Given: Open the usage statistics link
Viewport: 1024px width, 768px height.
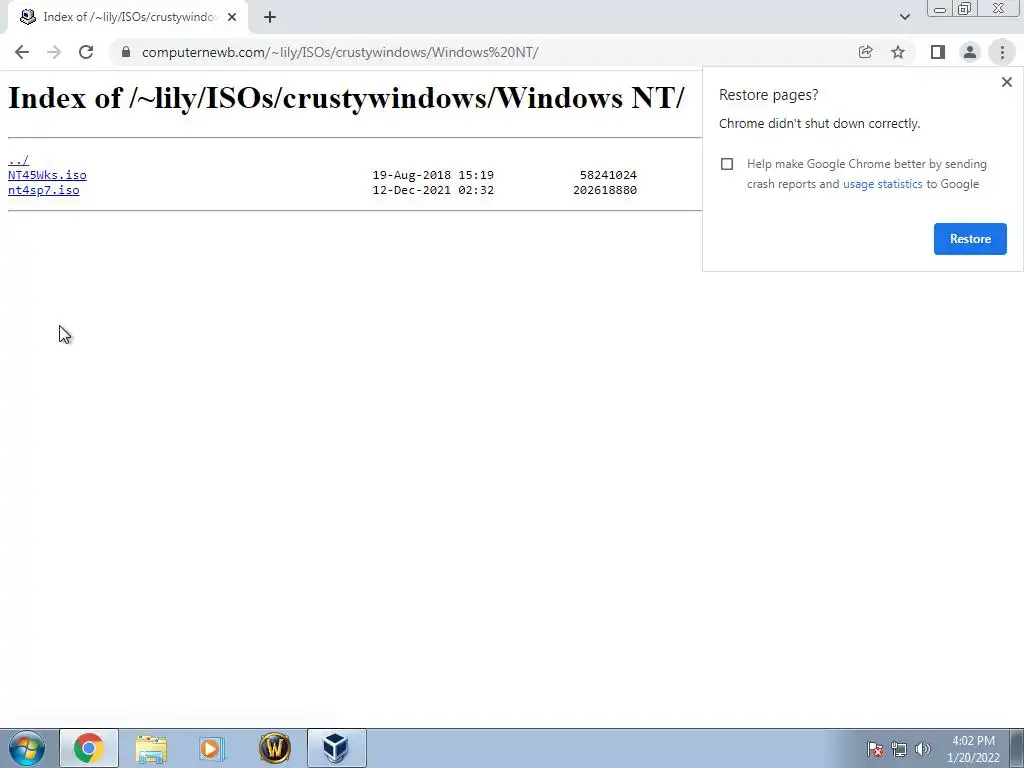Looking at the screenshot, I should pyautogui.click(x=882, y=184).
